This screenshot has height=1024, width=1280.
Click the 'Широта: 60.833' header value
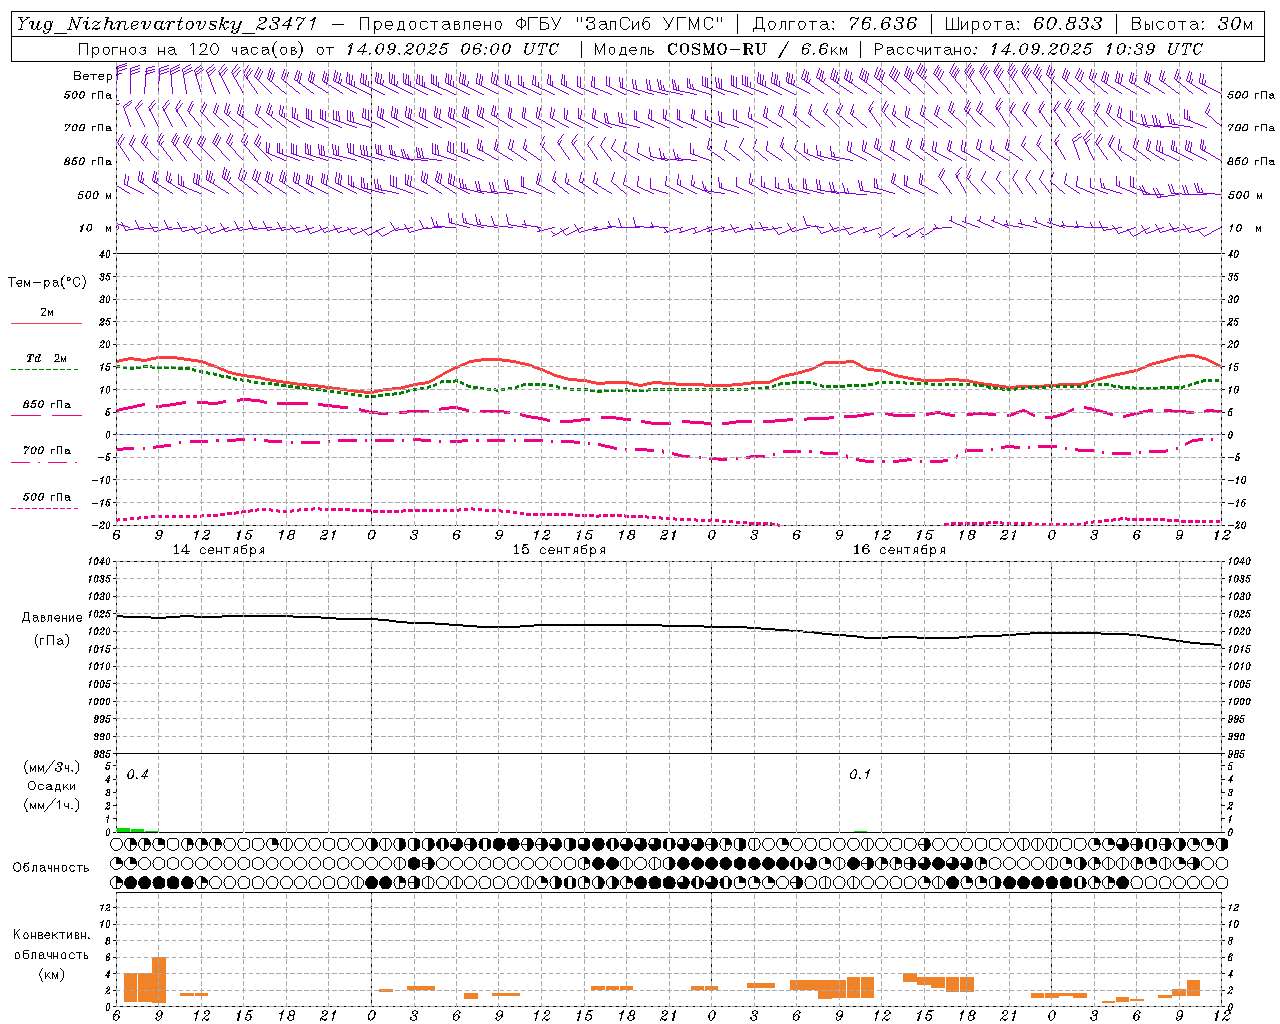click(x=1023, y=23)
